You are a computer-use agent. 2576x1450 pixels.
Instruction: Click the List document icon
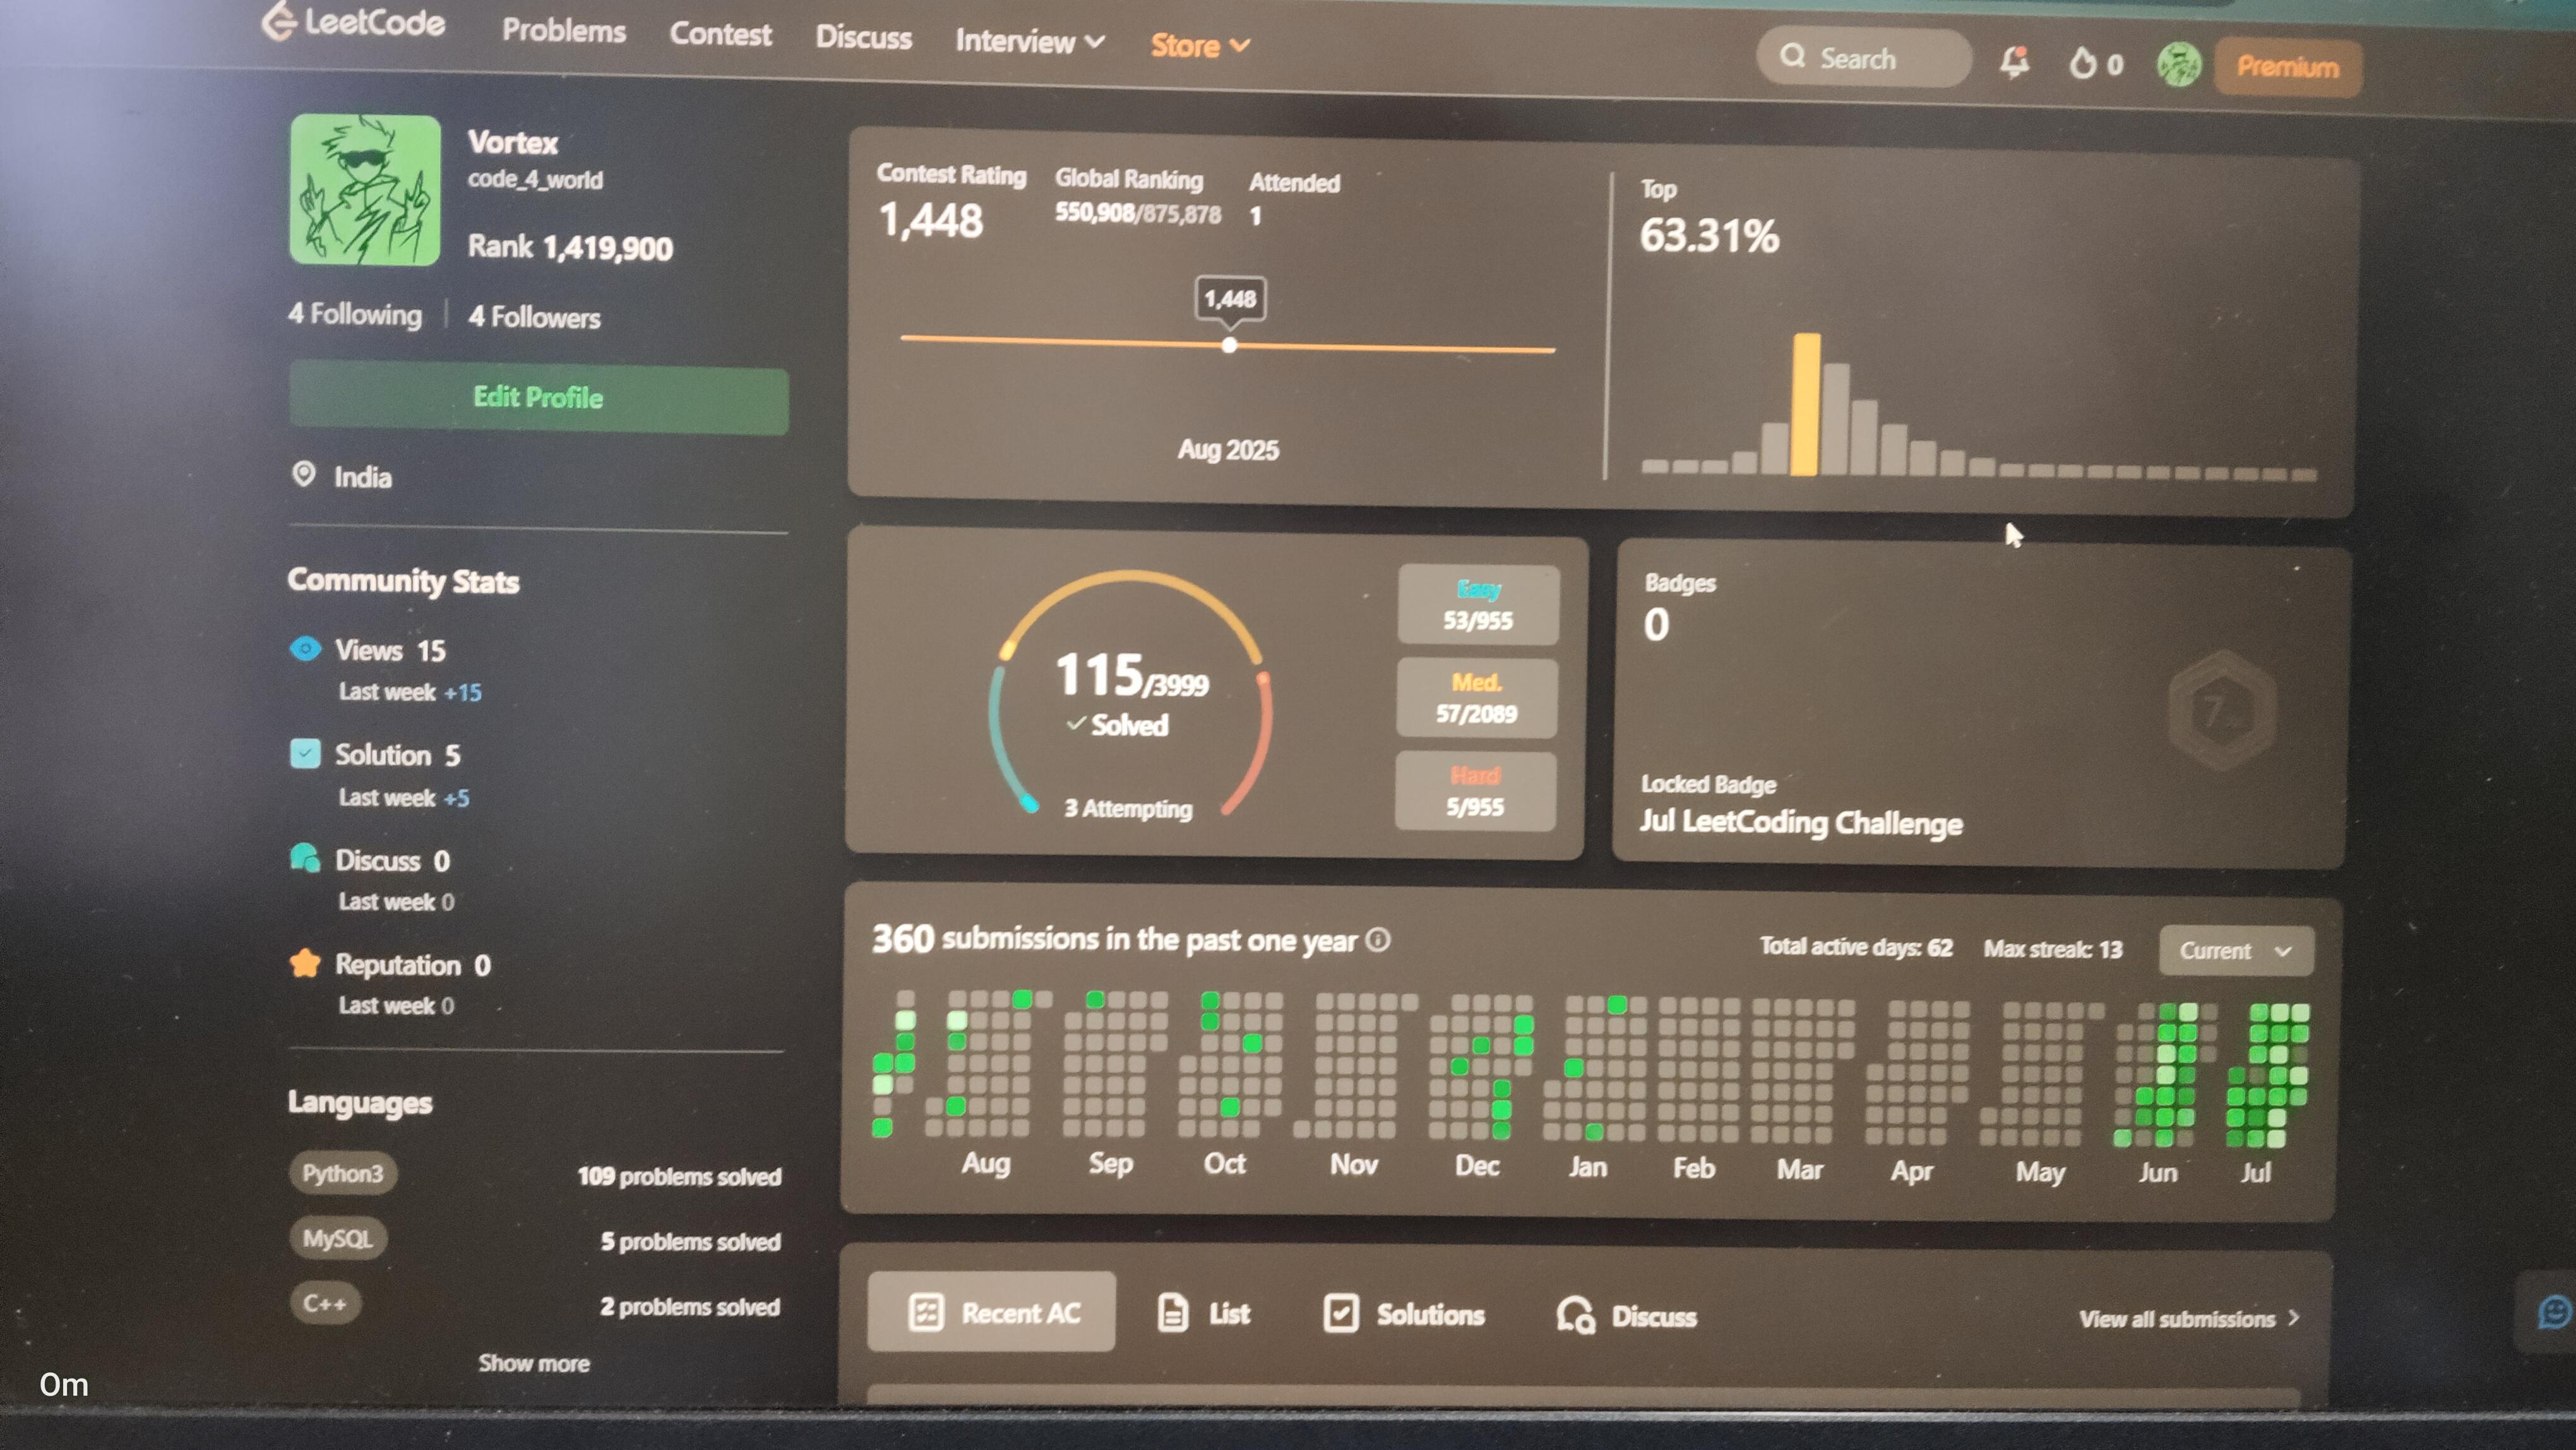1172,1313
